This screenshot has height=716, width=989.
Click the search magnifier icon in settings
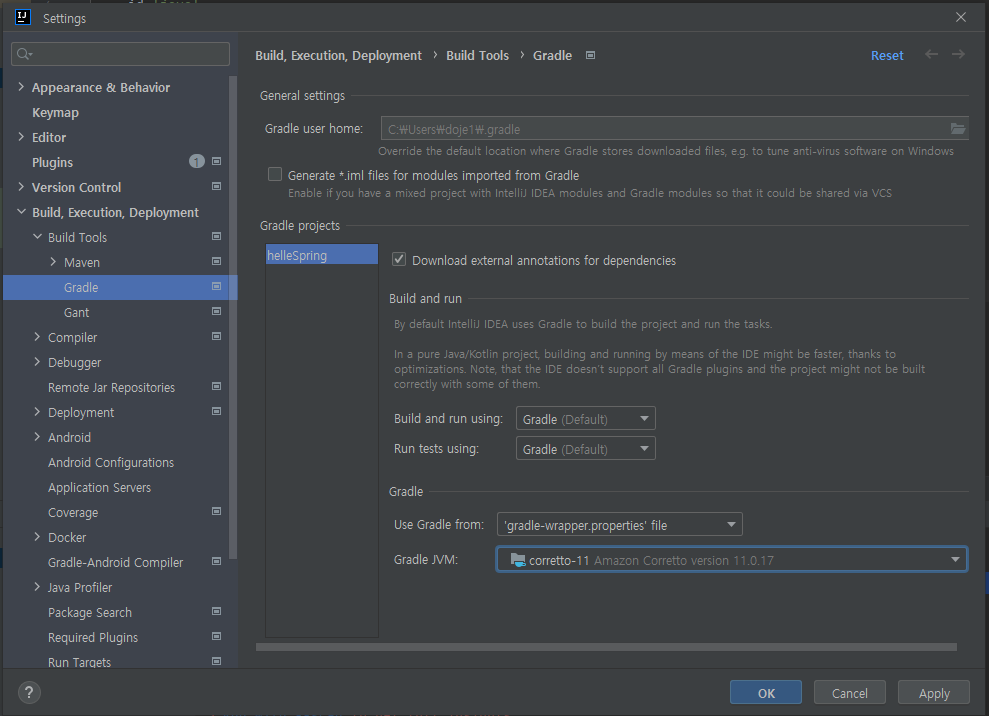click(x=23, y=54)
